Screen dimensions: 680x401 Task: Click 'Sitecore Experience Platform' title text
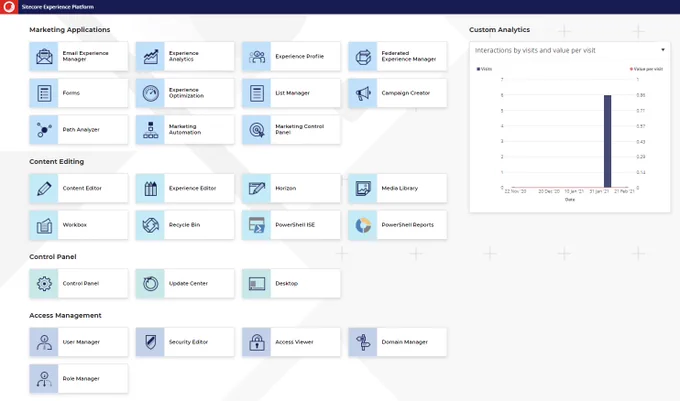coord(58,7)
